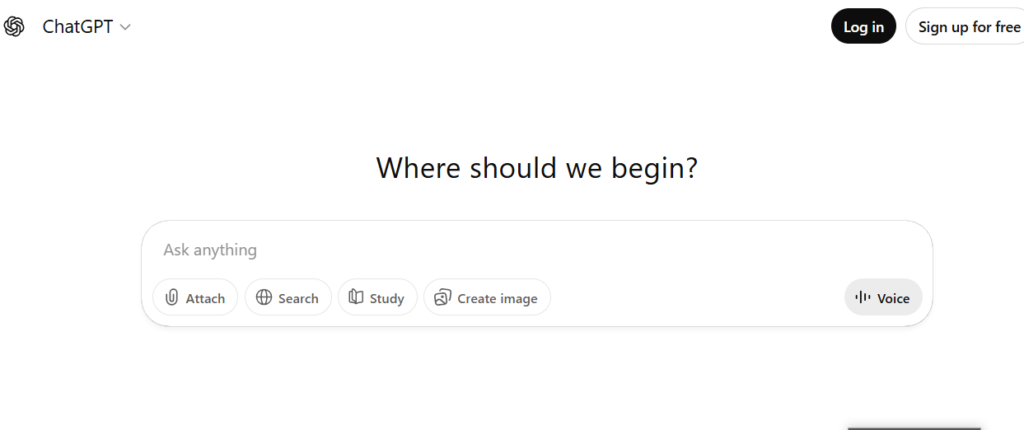Toggle Study mode by its label
Image resolution: width=1024 pixels, height=430 pixels.
[x=387, y=298]
